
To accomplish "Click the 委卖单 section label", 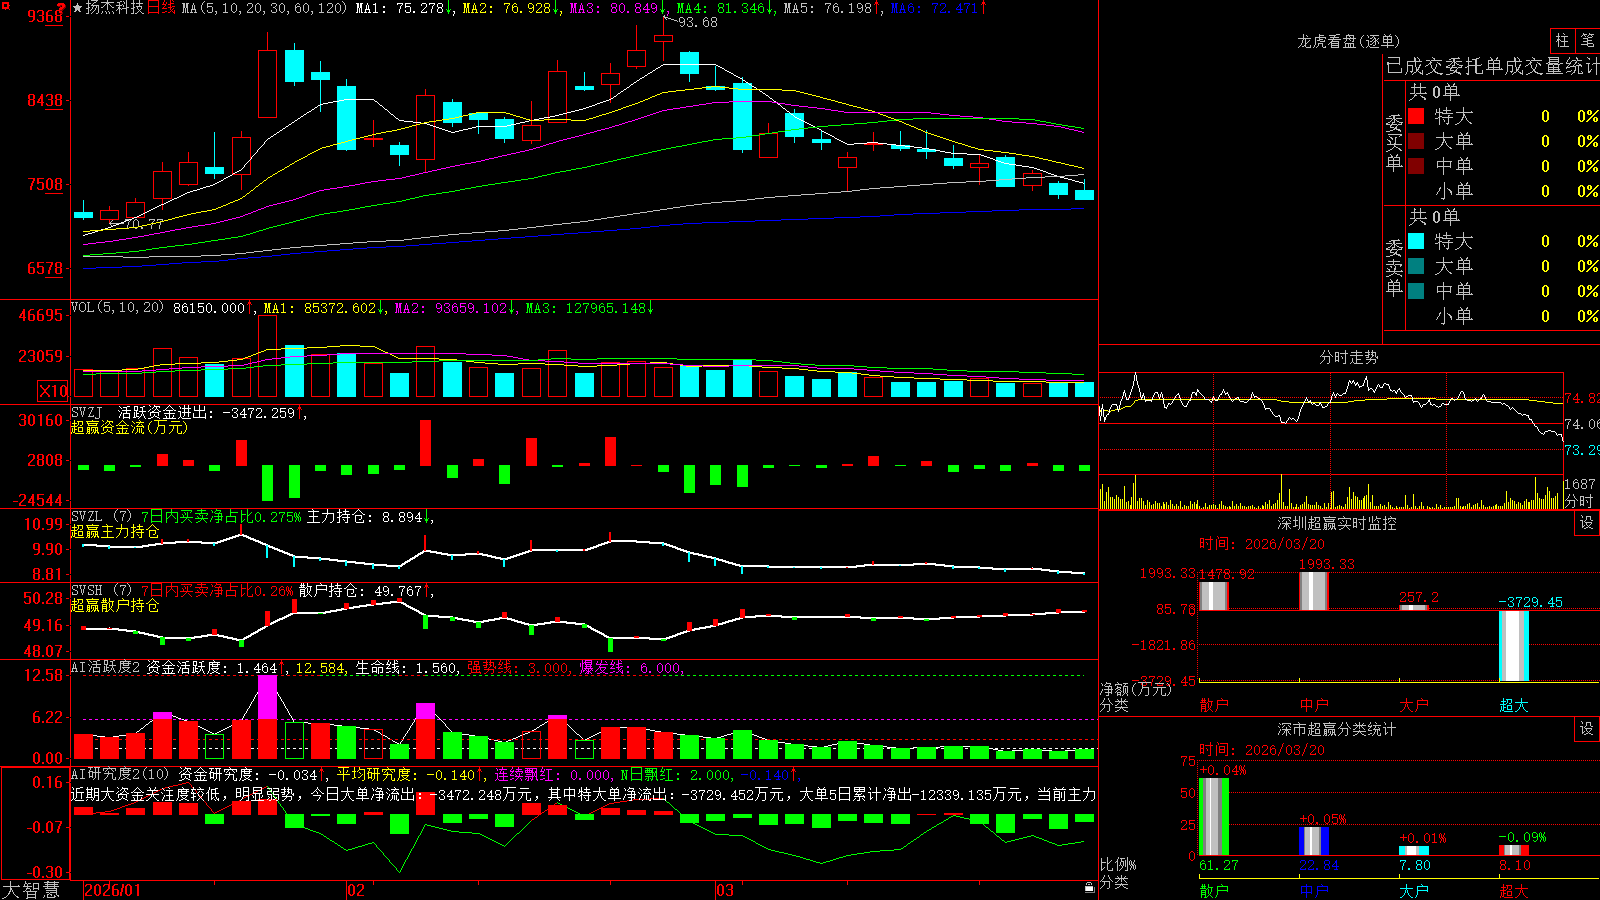I will (1394, 267).
